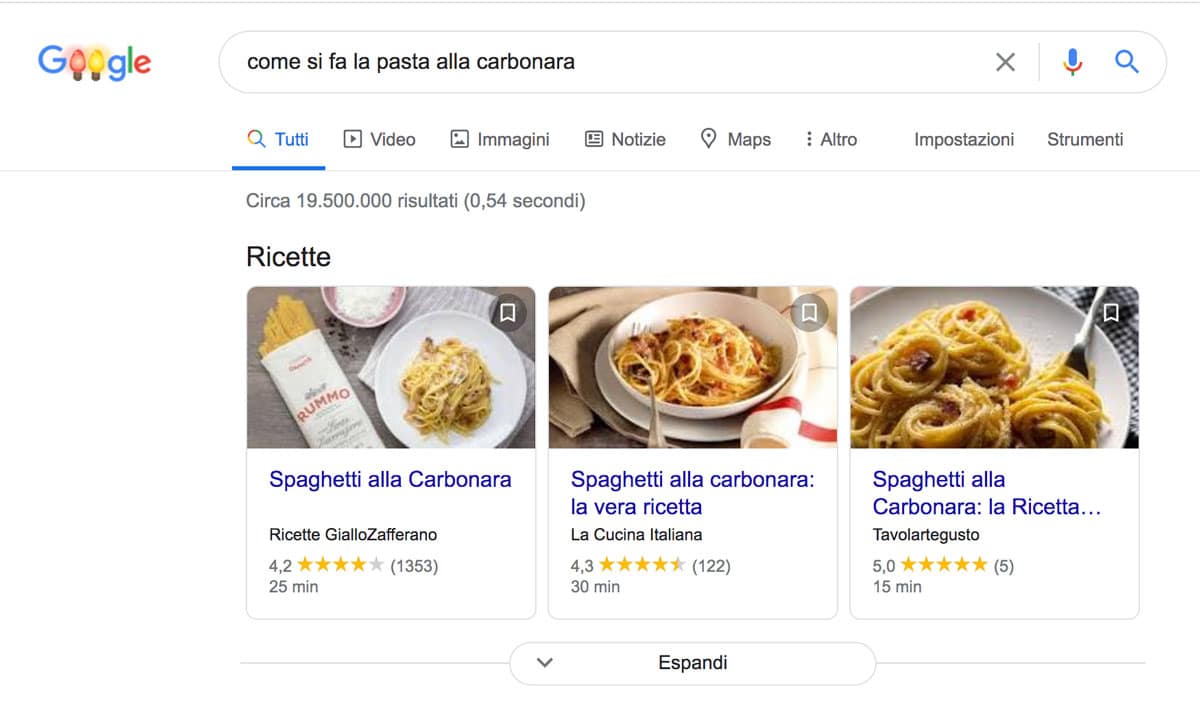This screenshot has height=725, width=1200.
Task: Open 'Spaghetti alla carbonara: la vera ricetta' link
Action: [692, 492]
